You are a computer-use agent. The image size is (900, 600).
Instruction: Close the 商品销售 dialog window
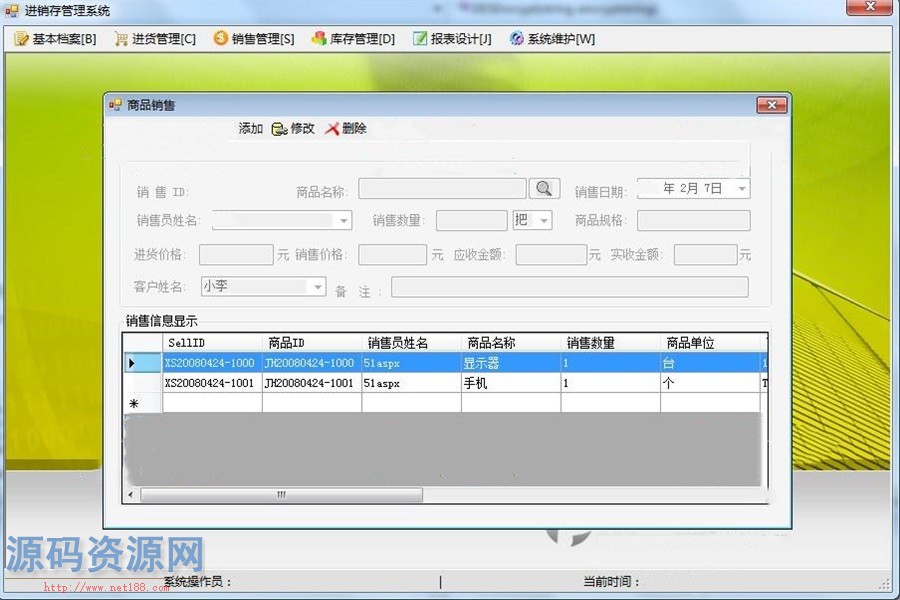coord(771,105)
